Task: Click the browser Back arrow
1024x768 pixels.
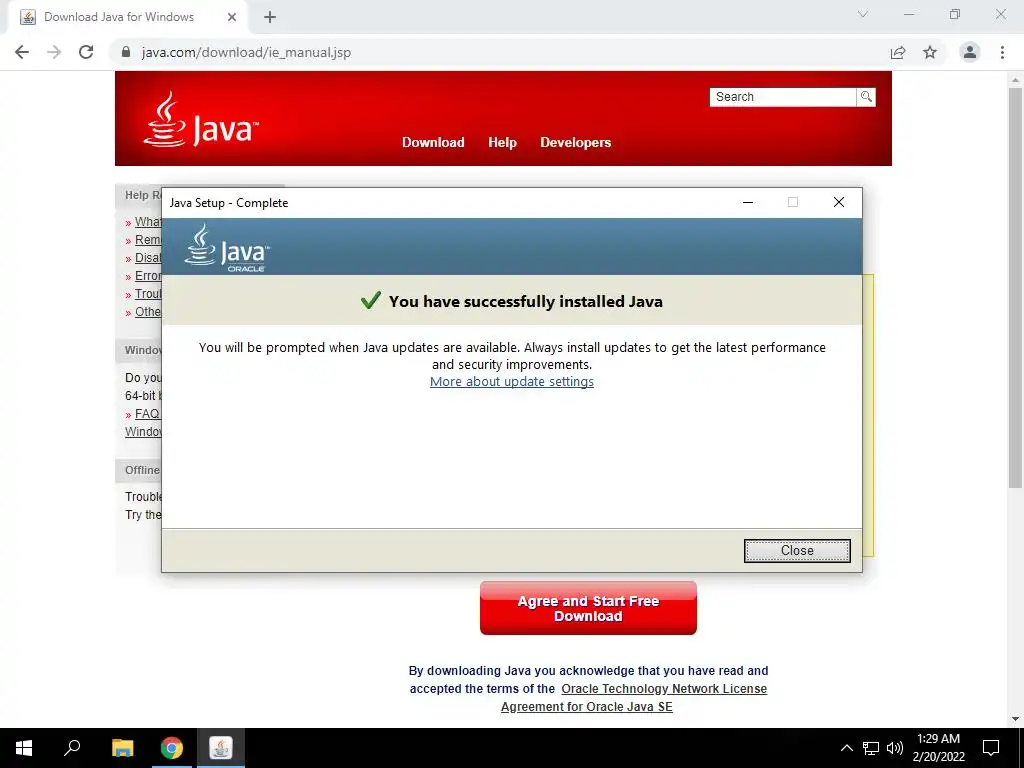Action: (x=22, y=52)
